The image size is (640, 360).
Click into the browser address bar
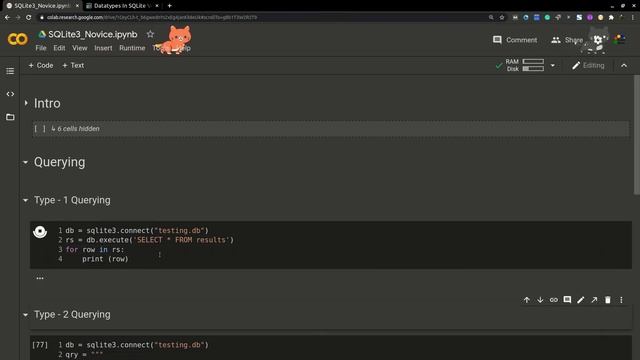click(x=261, y=18)
